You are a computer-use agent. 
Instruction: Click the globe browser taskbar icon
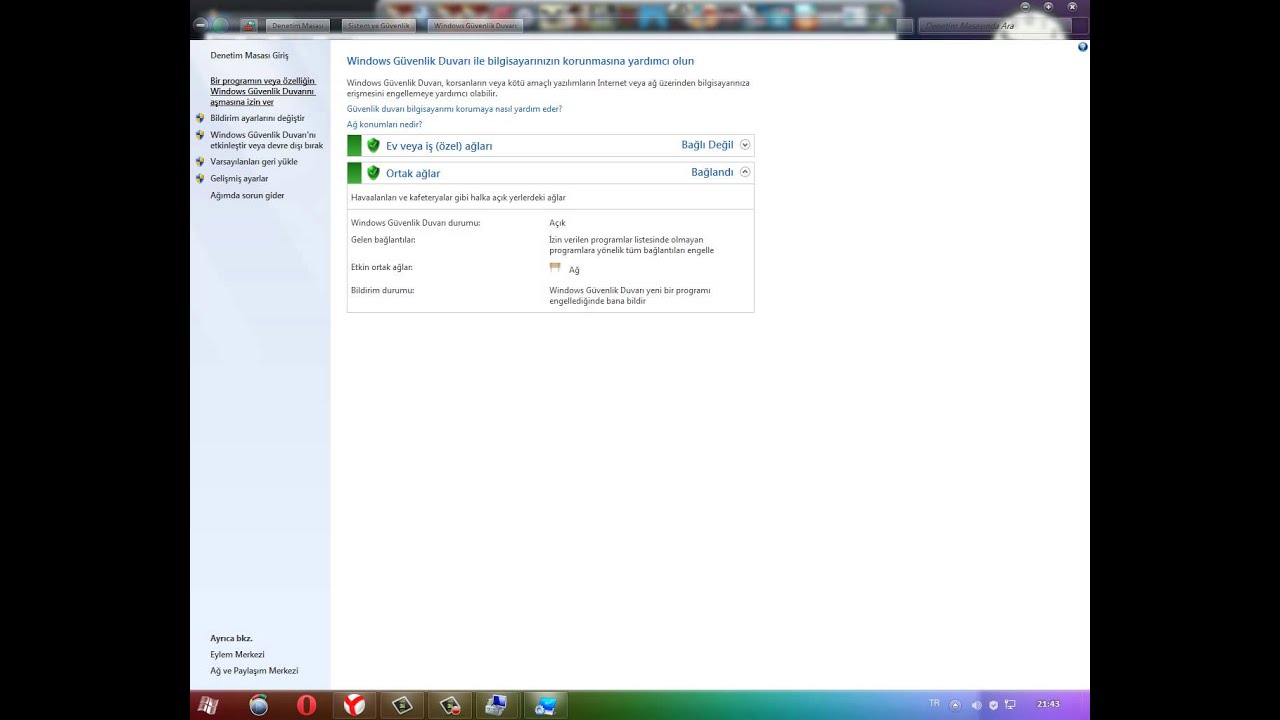coord(258,705)
